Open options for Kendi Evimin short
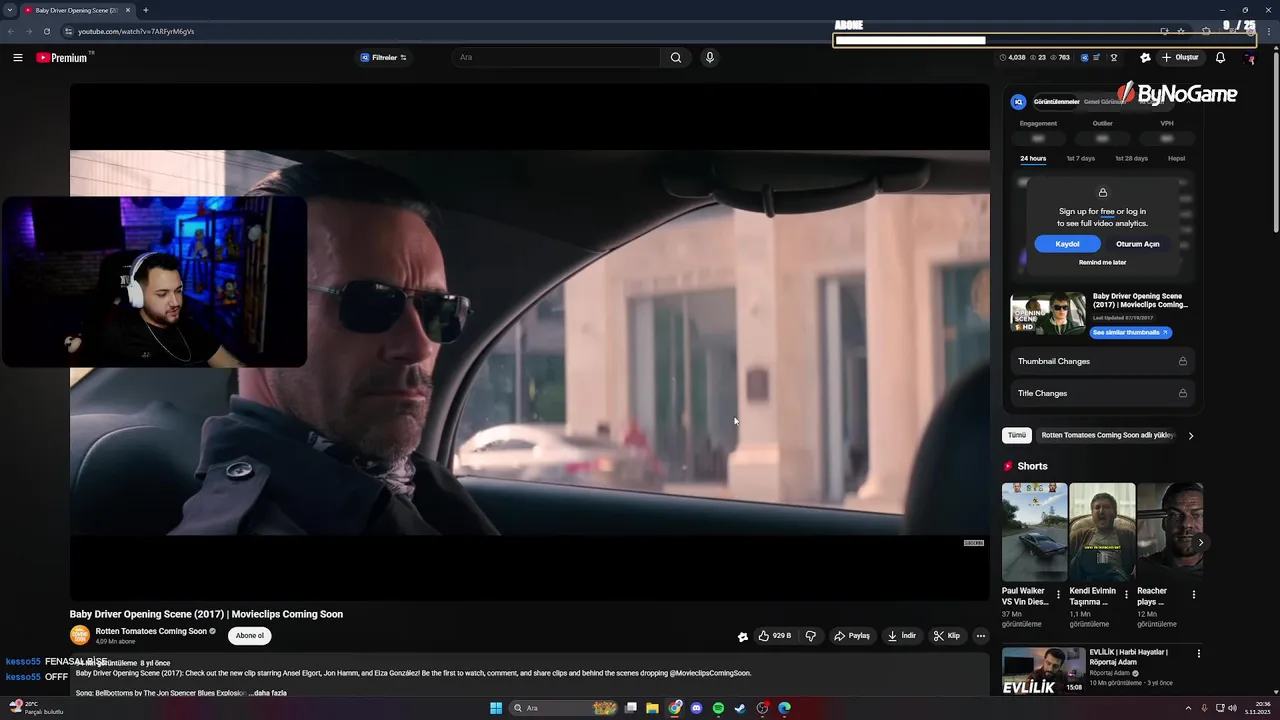 click(x=1126, y=594)
